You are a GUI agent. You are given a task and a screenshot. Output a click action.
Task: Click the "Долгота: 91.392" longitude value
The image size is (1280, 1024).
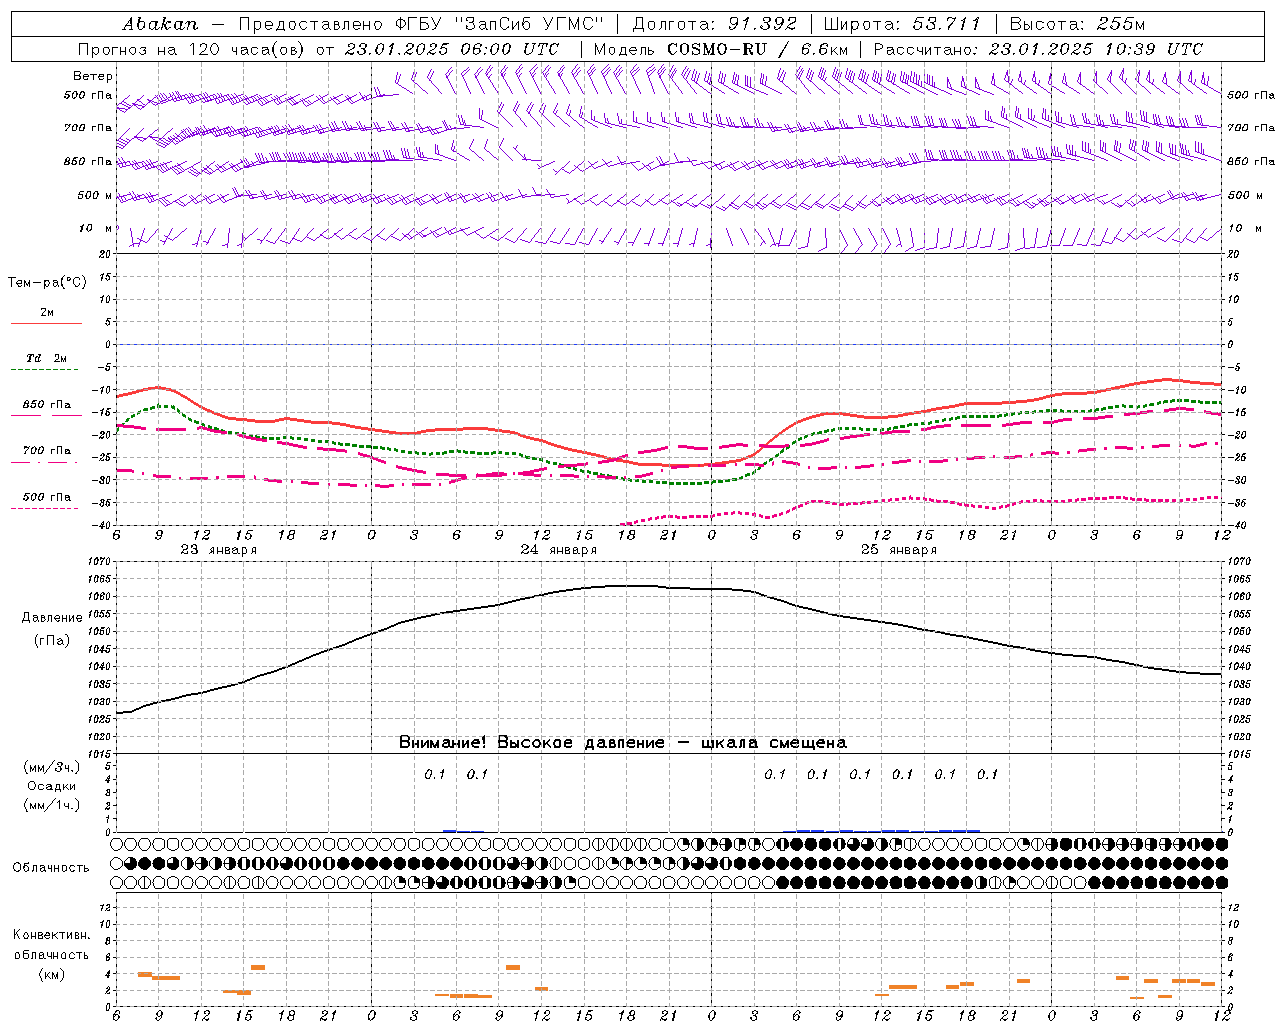point(715,24)
